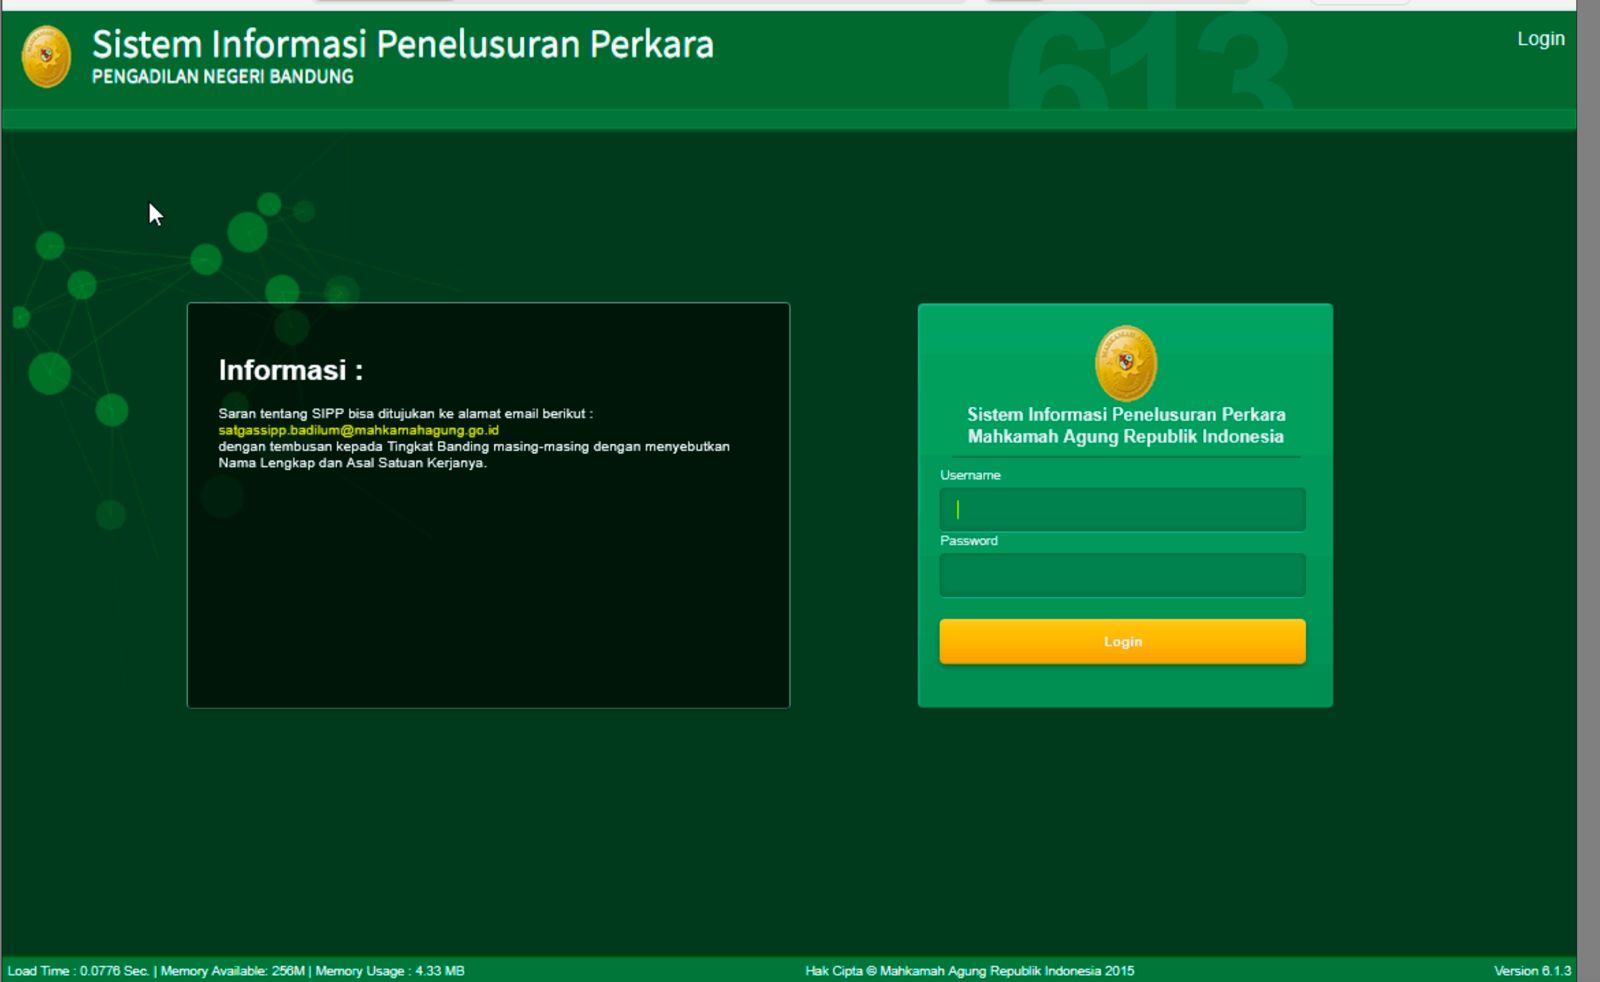Click the Mahkamah Agung Republik Indonesia form title
This screenshot has width=1600, height=982.
click(1125, 437)
